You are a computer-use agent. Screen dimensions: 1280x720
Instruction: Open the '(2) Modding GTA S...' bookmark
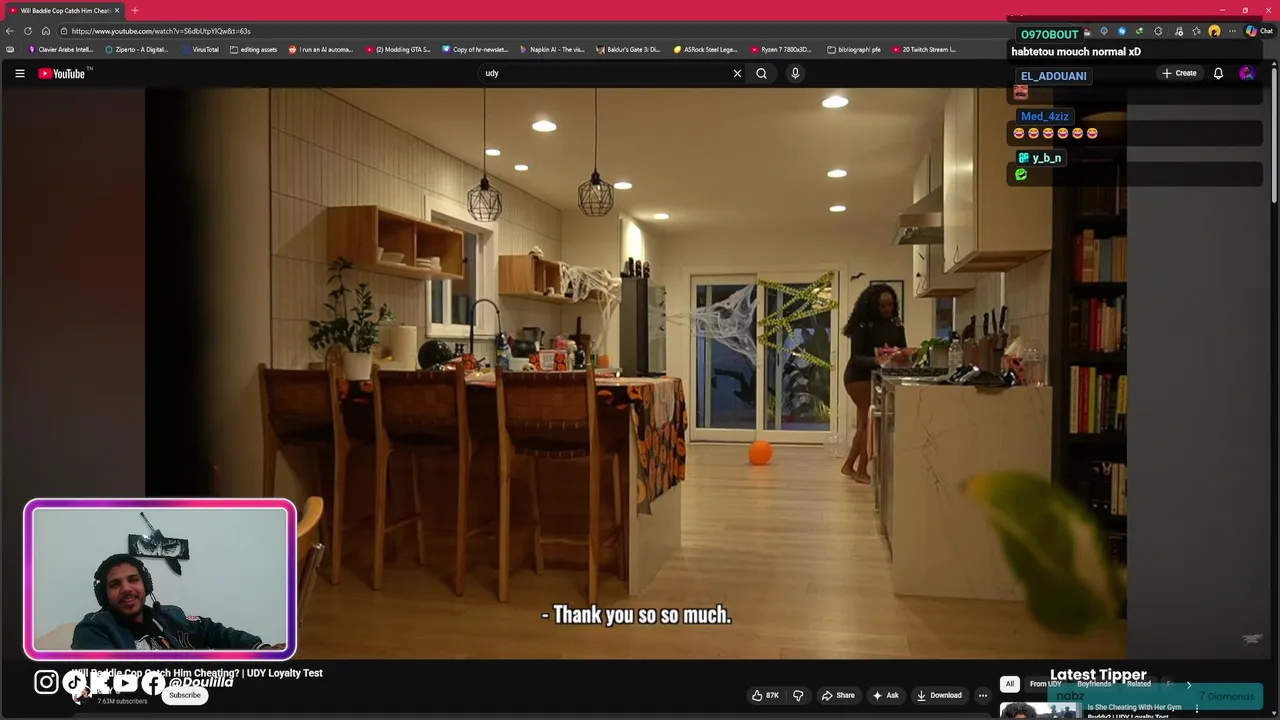pyautogui.click(x=398, y=49)
